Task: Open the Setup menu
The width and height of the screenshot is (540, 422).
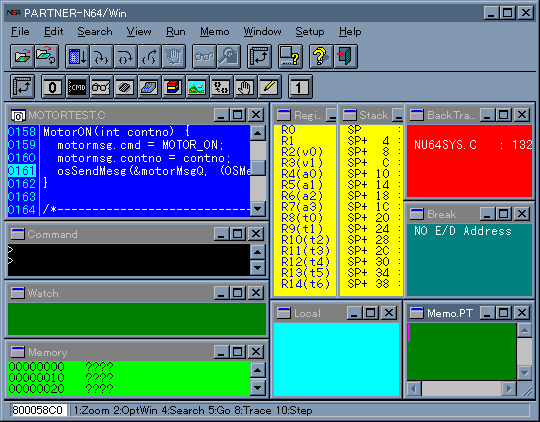Action: pyautogui.click(x=310, y=32)
